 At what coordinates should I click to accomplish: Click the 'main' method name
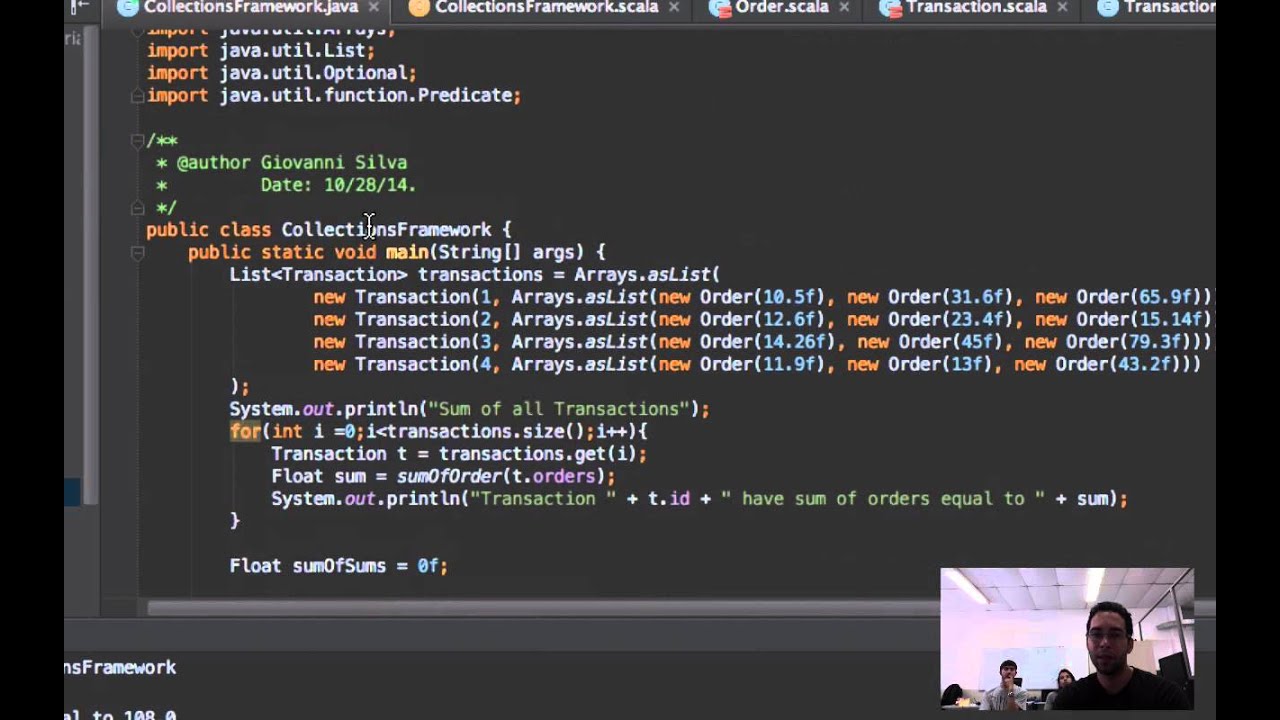point(407,252)
